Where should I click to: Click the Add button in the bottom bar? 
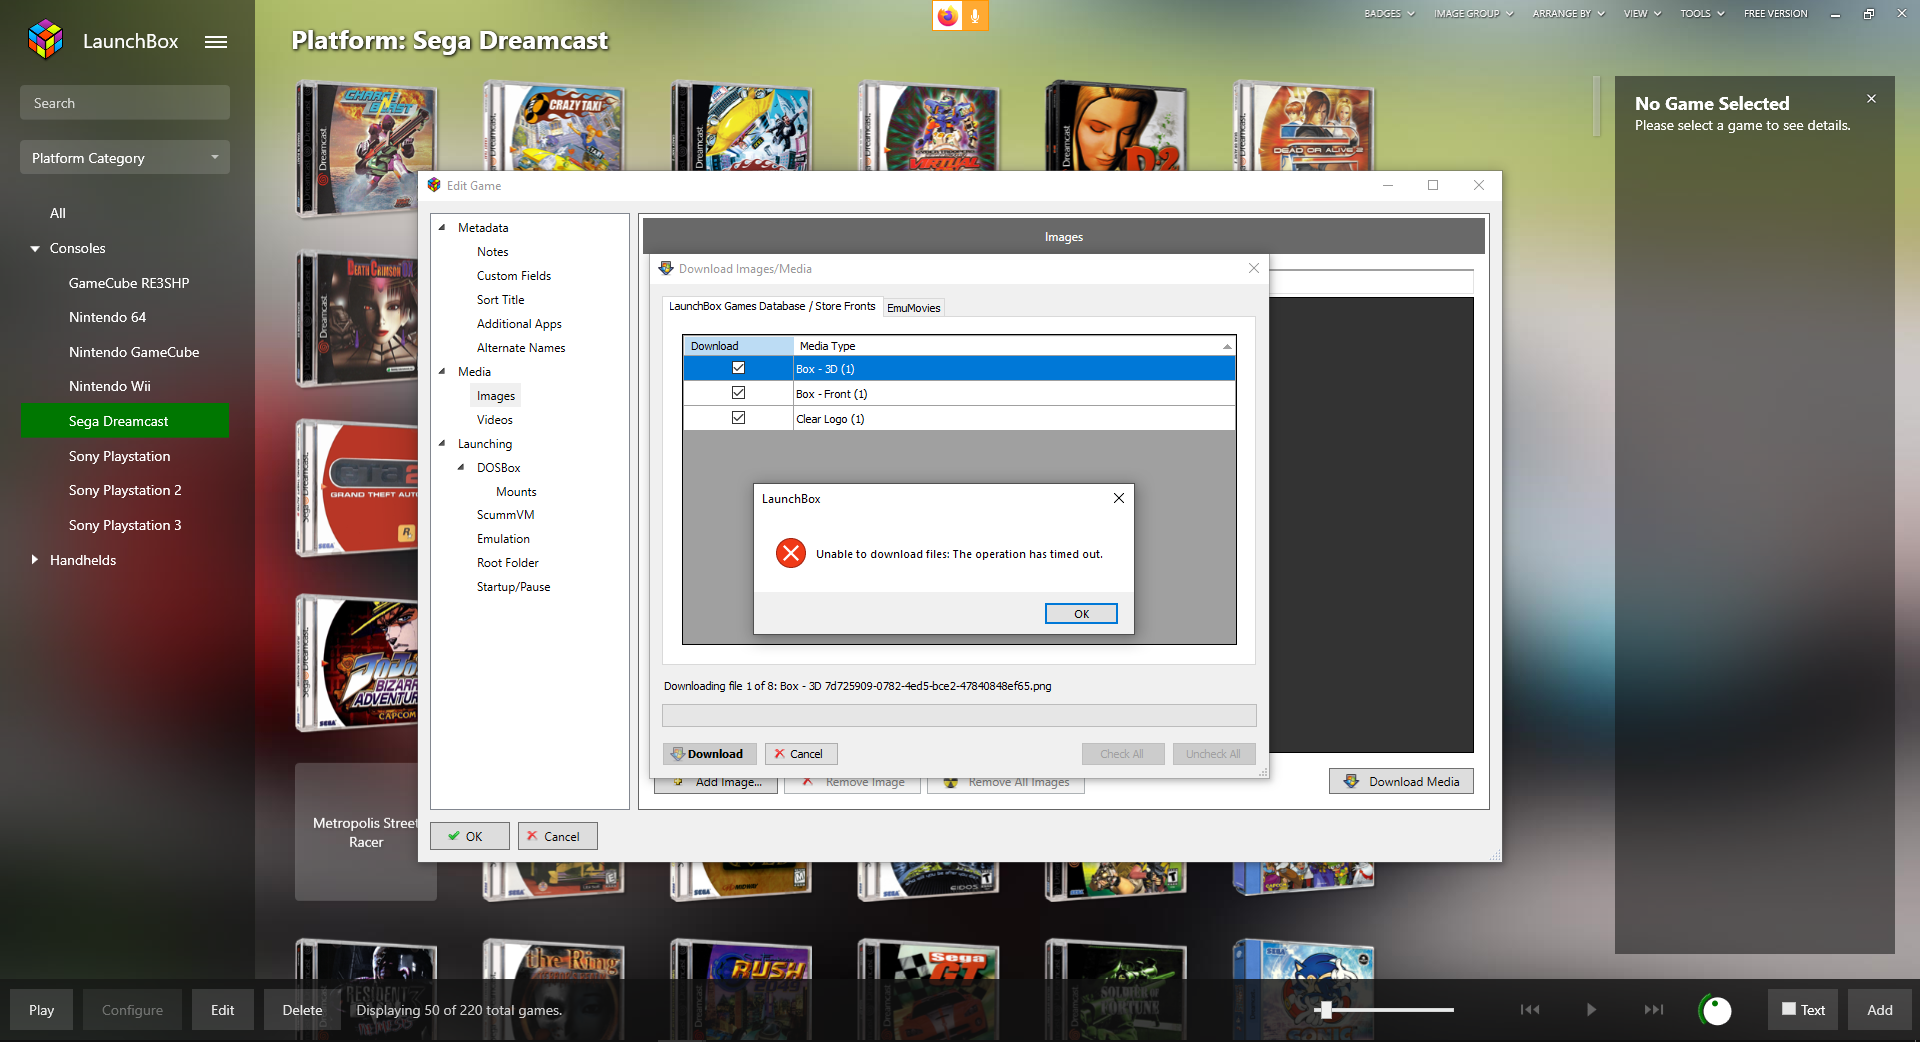point(1880,1010)
